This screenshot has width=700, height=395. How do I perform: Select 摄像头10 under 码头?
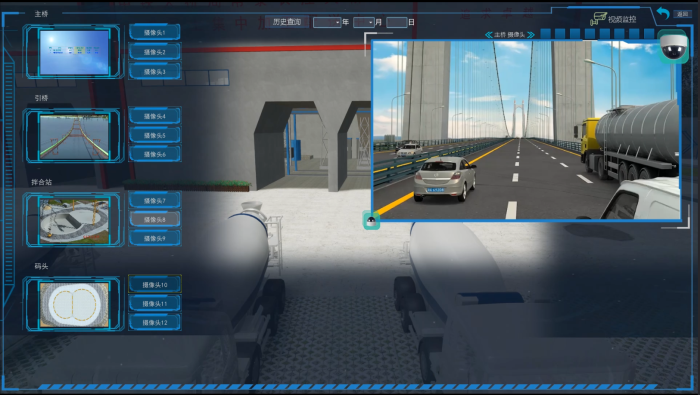pos(154,285)
